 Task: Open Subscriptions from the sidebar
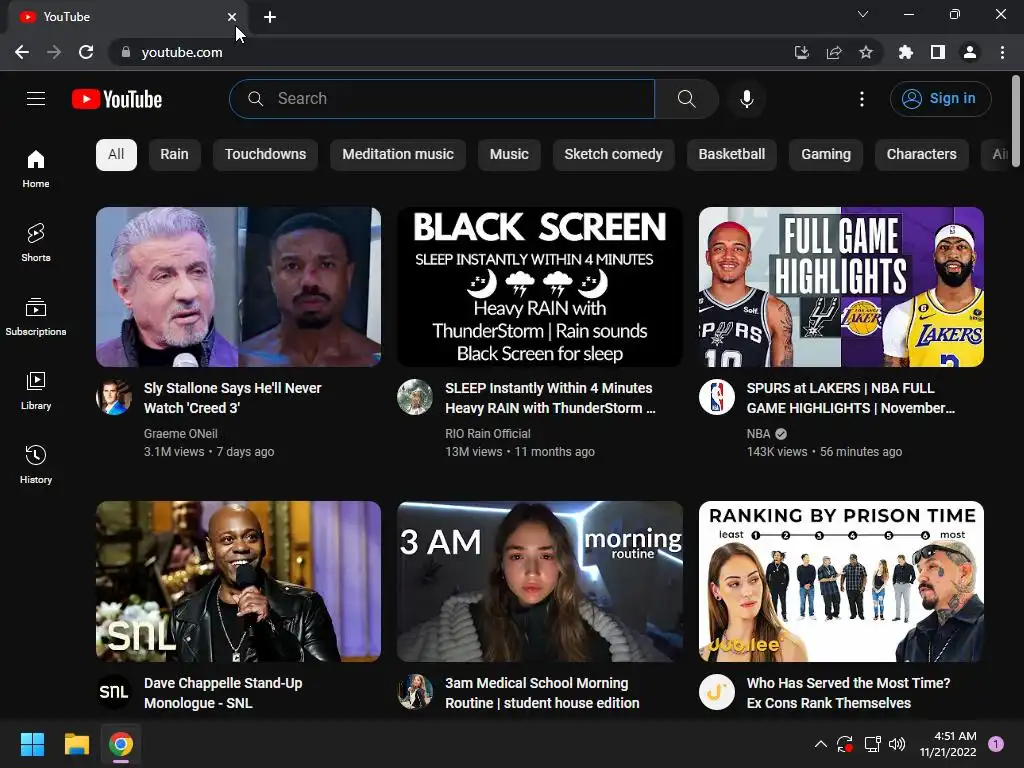[36, 316]
